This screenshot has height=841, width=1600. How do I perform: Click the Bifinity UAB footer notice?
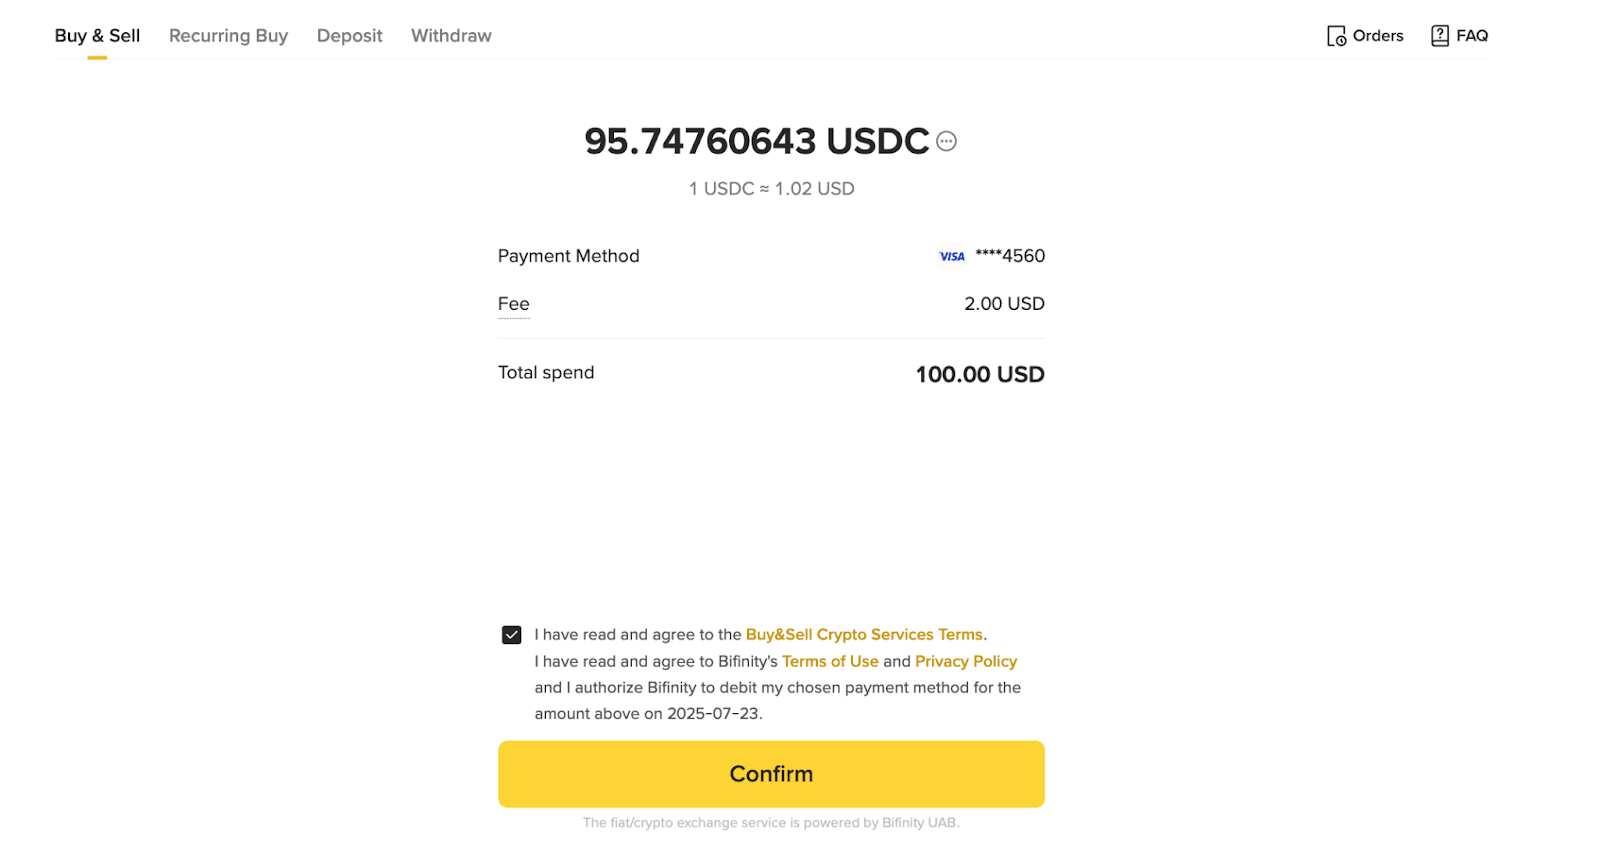click(771, 823)
